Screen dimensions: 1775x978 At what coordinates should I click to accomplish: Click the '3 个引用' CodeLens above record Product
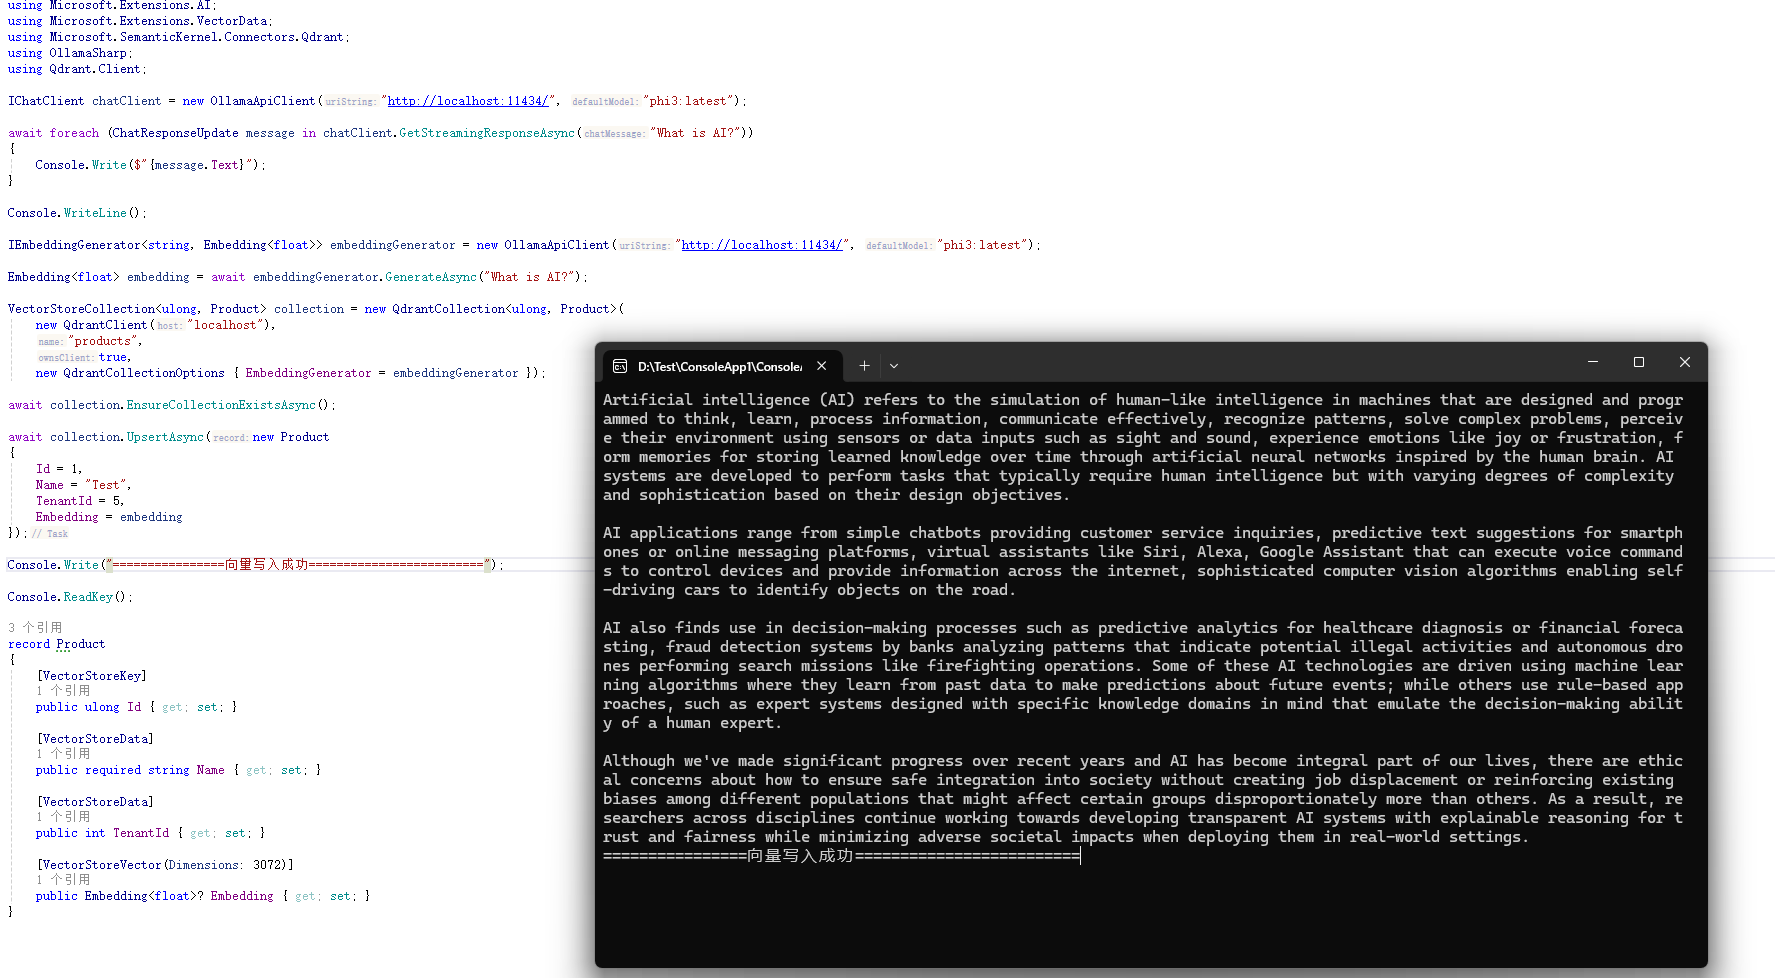35,628
